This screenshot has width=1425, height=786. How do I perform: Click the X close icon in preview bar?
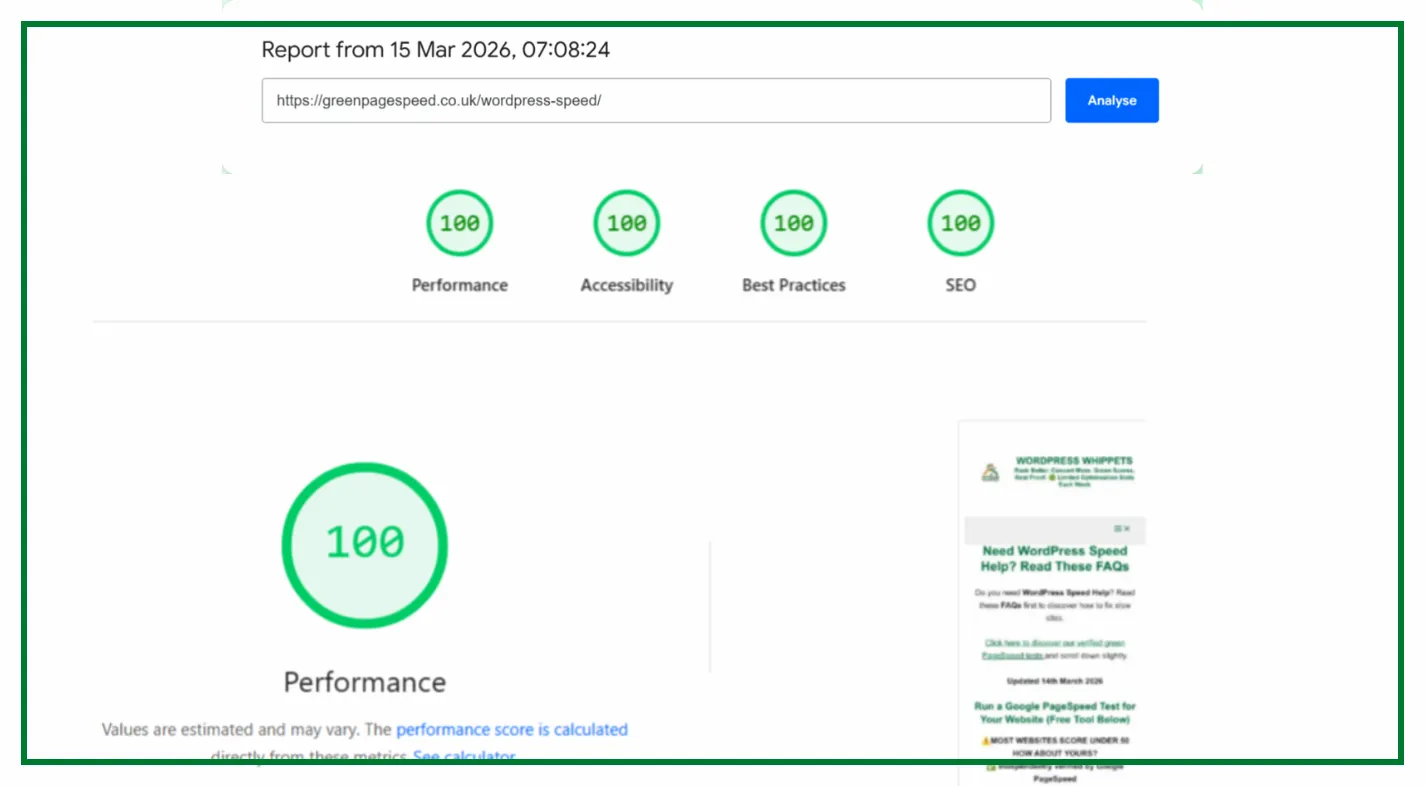1127,529
